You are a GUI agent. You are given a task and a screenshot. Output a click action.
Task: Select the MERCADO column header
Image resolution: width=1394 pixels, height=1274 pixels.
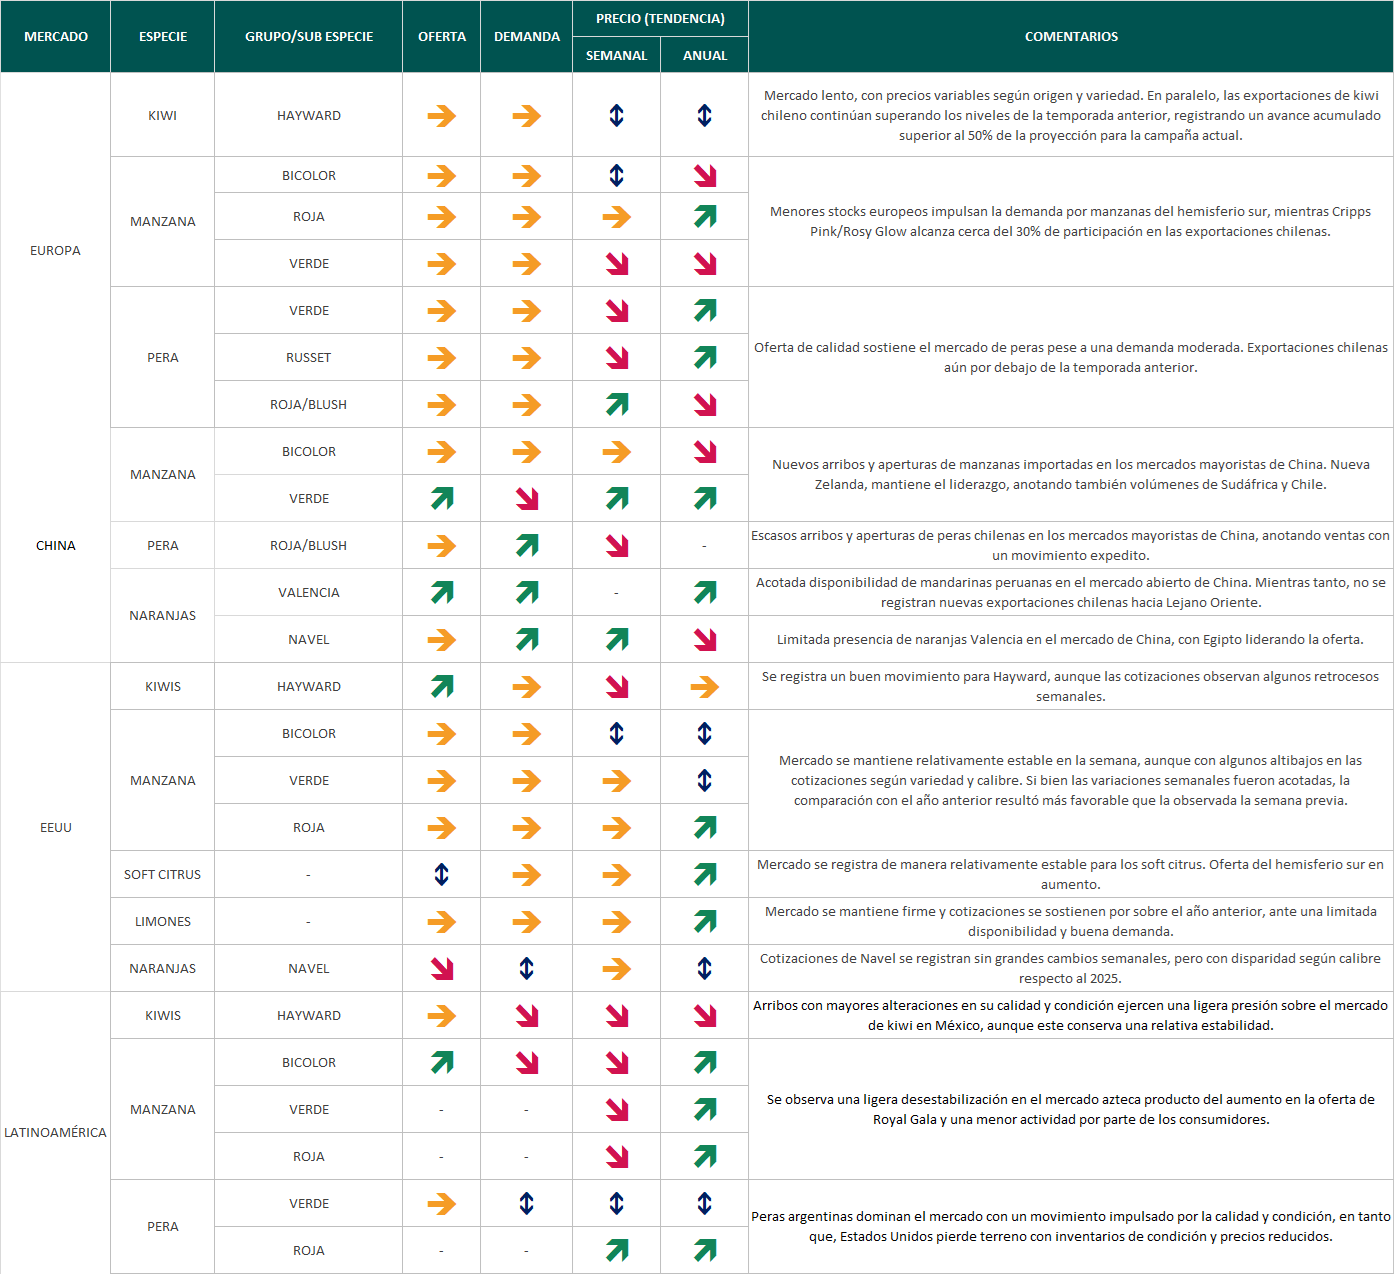(56, 37)
